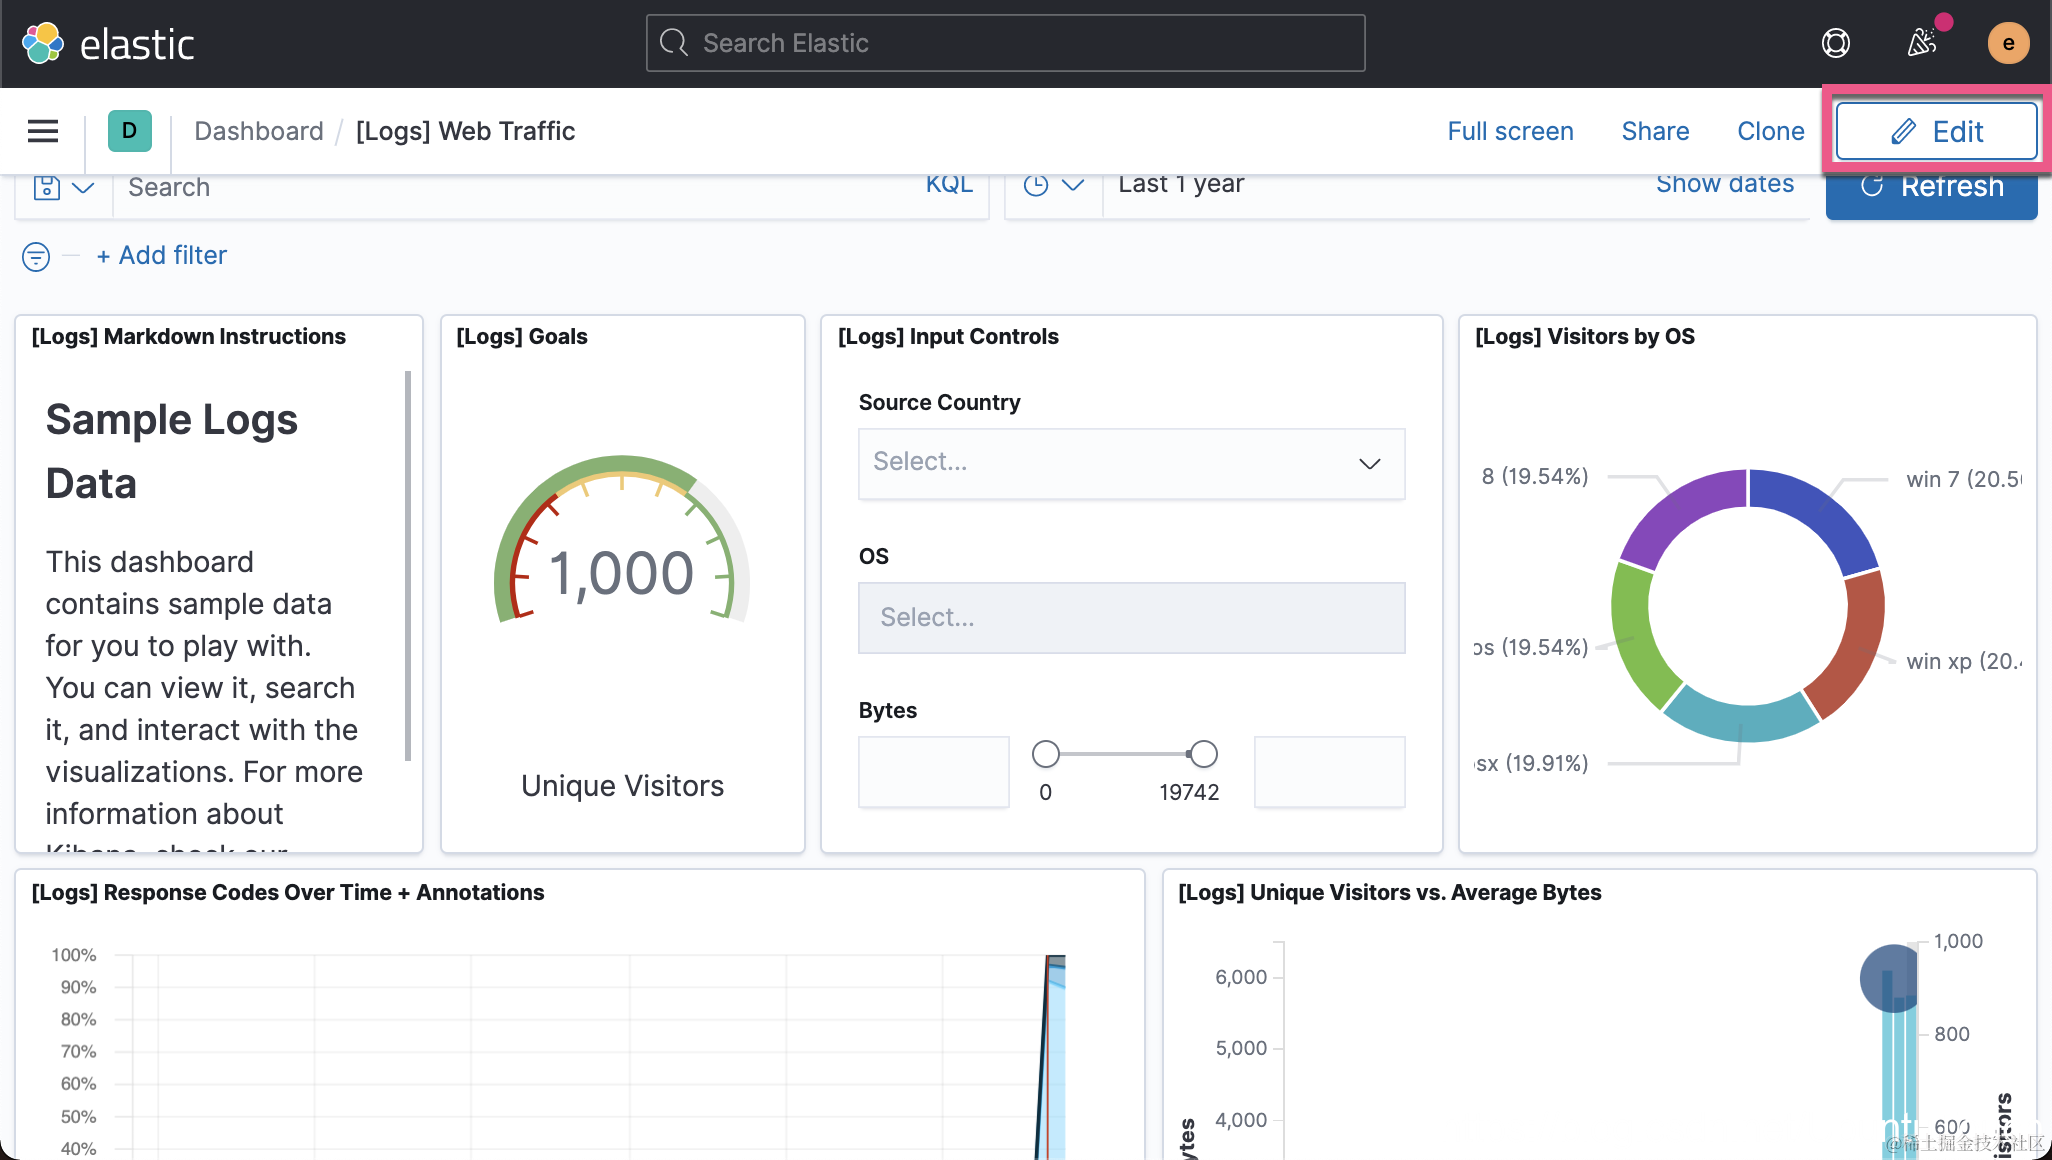Open the user avatar menu

(2007, 43)
